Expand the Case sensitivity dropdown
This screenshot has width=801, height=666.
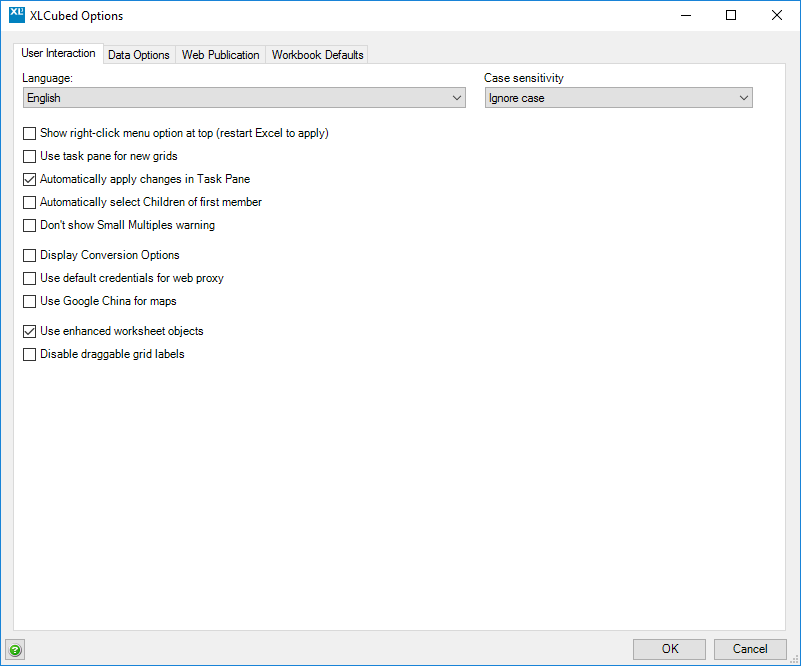[619, 98]
